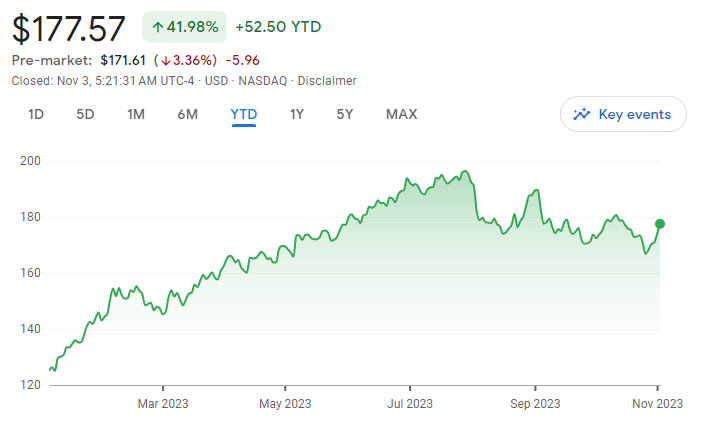
Task: Show the MAX range chart
Action: [x=401, y=114]
